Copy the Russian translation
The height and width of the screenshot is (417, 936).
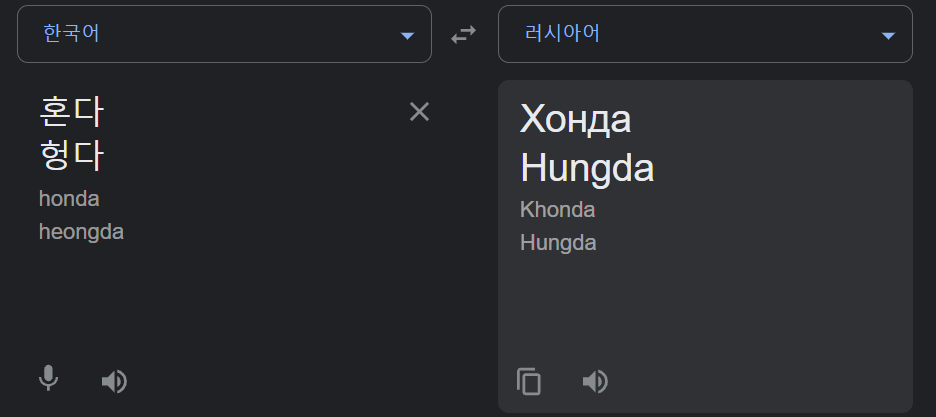tap(529, 381)
